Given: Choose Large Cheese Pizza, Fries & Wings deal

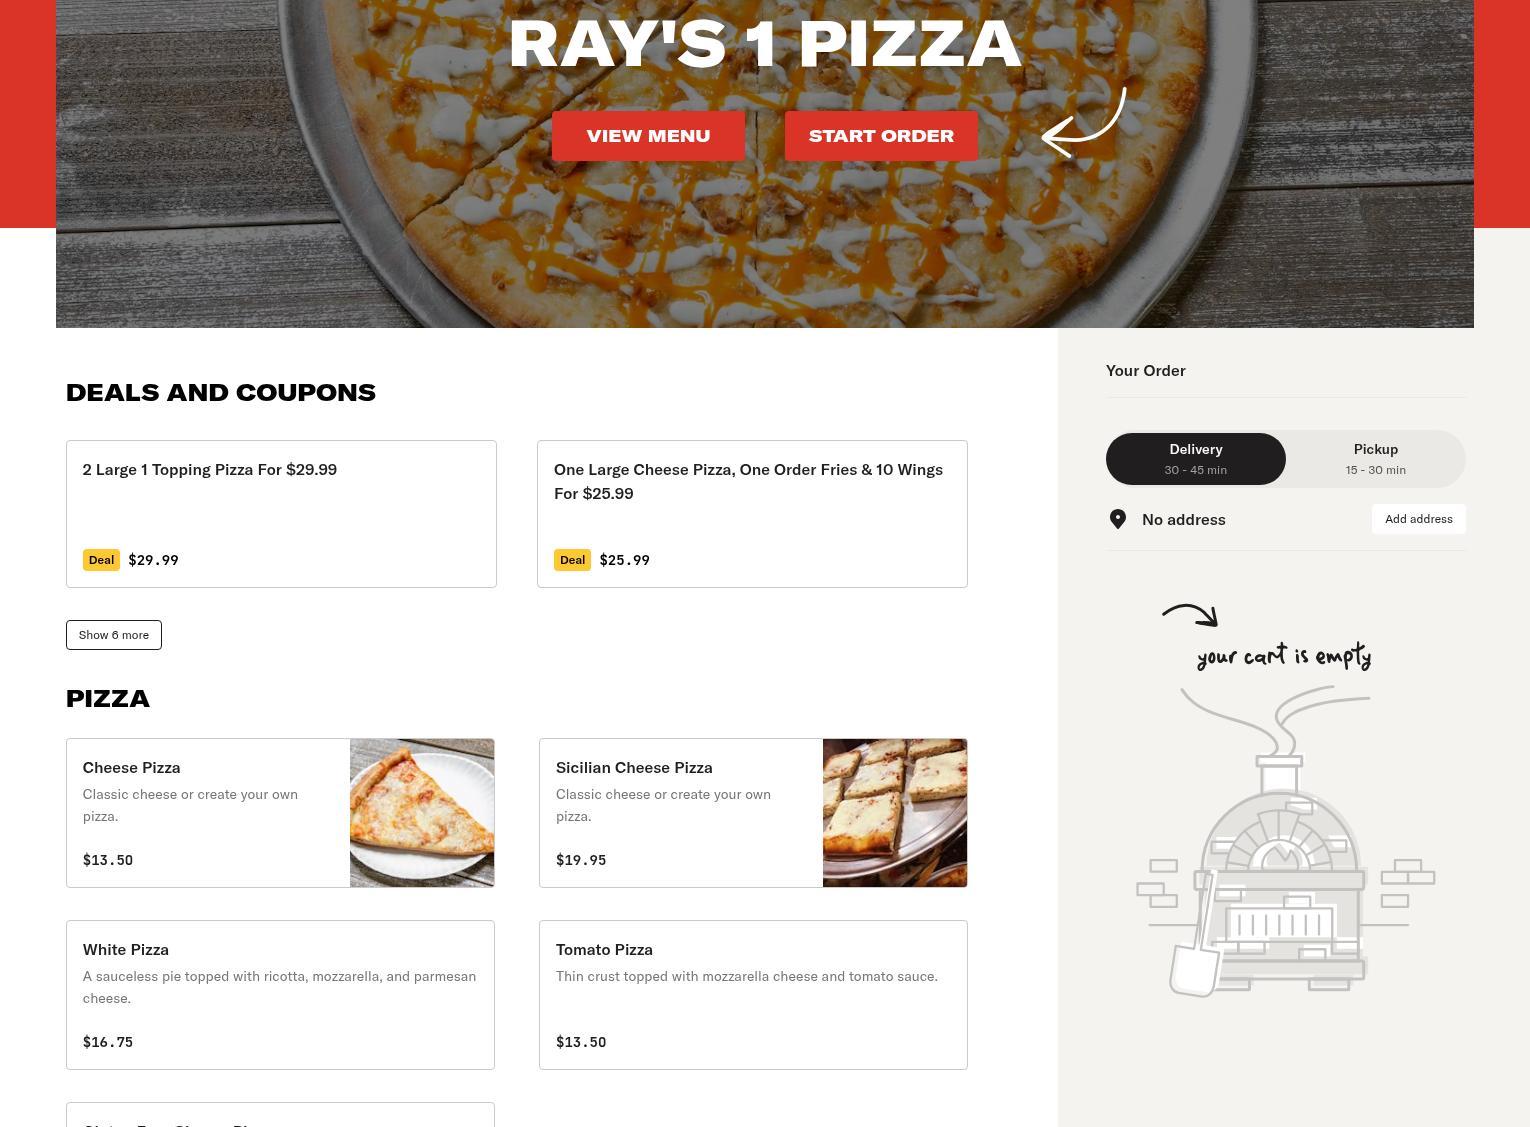Looking at the screenshot, I should pyautogui.click(x=752, y=514).
